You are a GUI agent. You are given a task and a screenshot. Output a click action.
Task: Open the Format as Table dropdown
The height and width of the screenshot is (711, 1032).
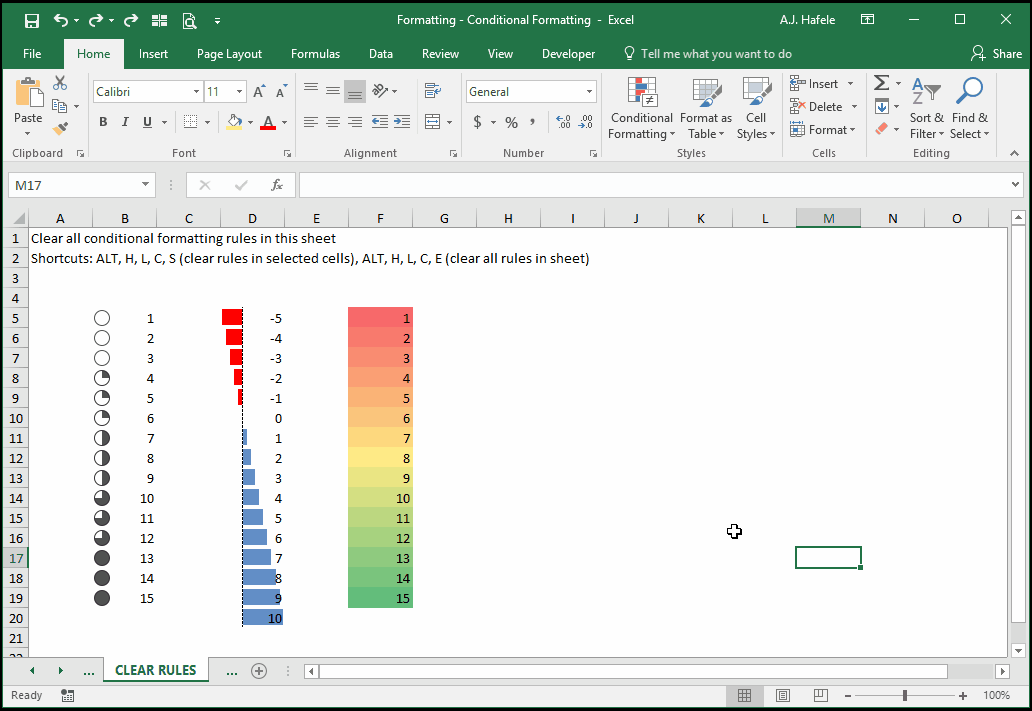coord(706,109)
